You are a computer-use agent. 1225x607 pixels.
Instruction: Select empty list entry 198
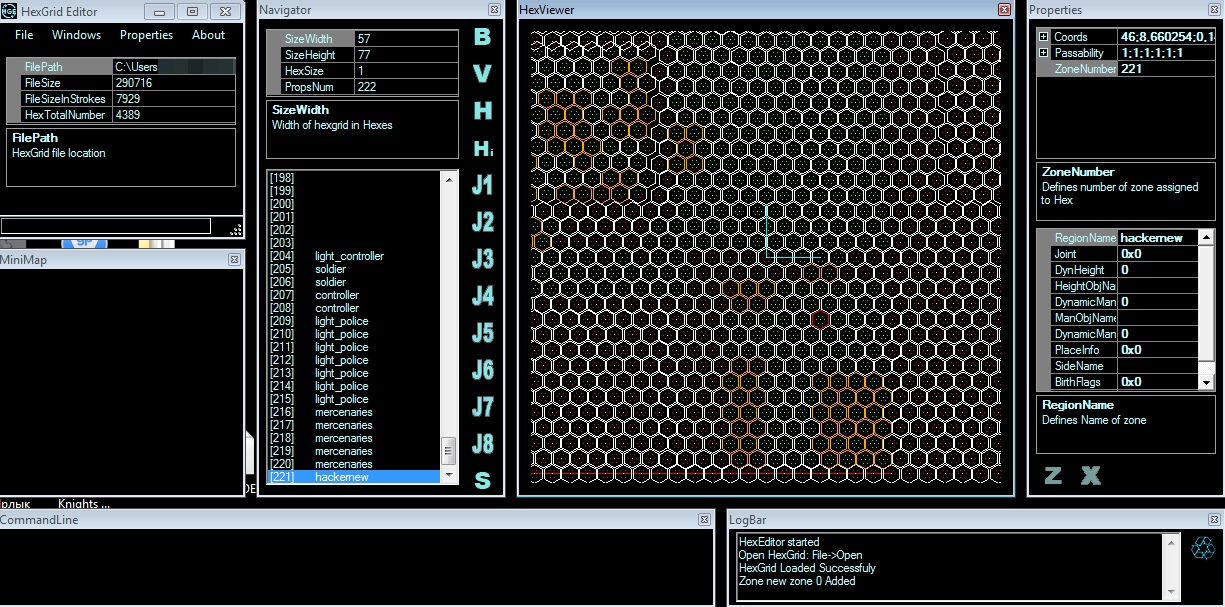pos(354,178)
